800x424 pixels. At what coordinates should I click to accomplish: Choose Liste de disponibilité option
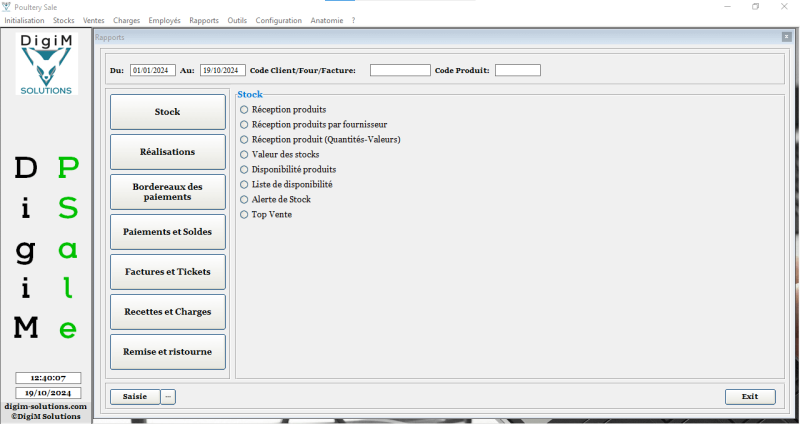coord(245,185)
